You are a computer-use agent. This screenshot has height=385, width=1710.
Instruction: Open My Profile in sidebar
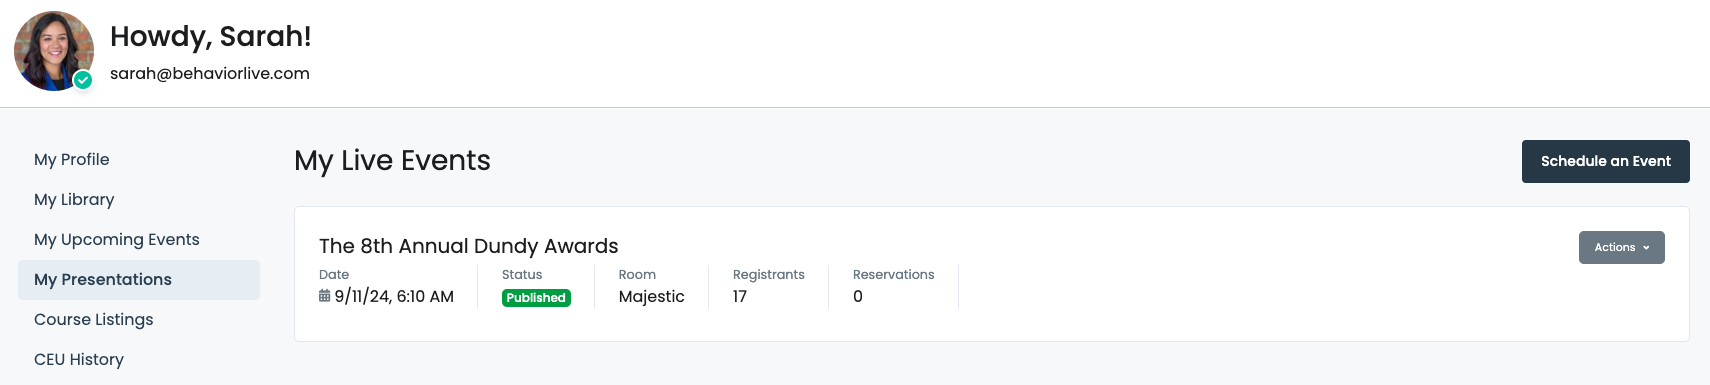point(72,160)
